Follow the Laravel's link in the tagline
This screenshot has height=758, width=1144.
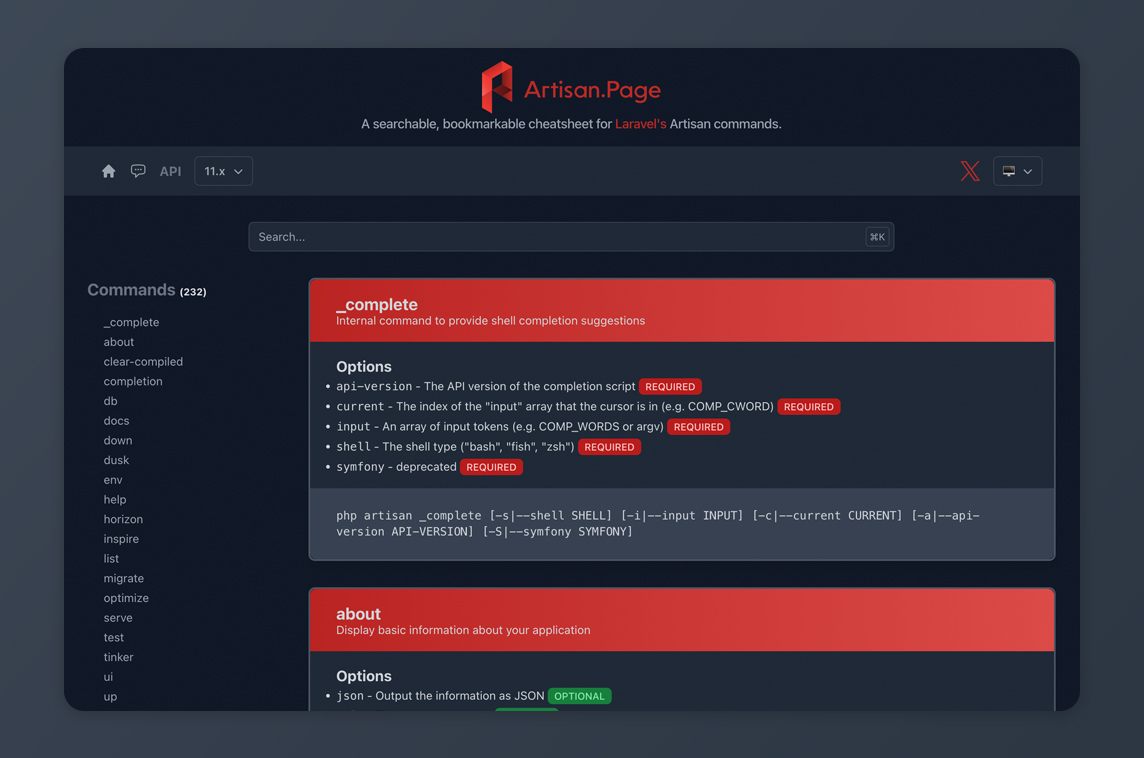[640, 124]
